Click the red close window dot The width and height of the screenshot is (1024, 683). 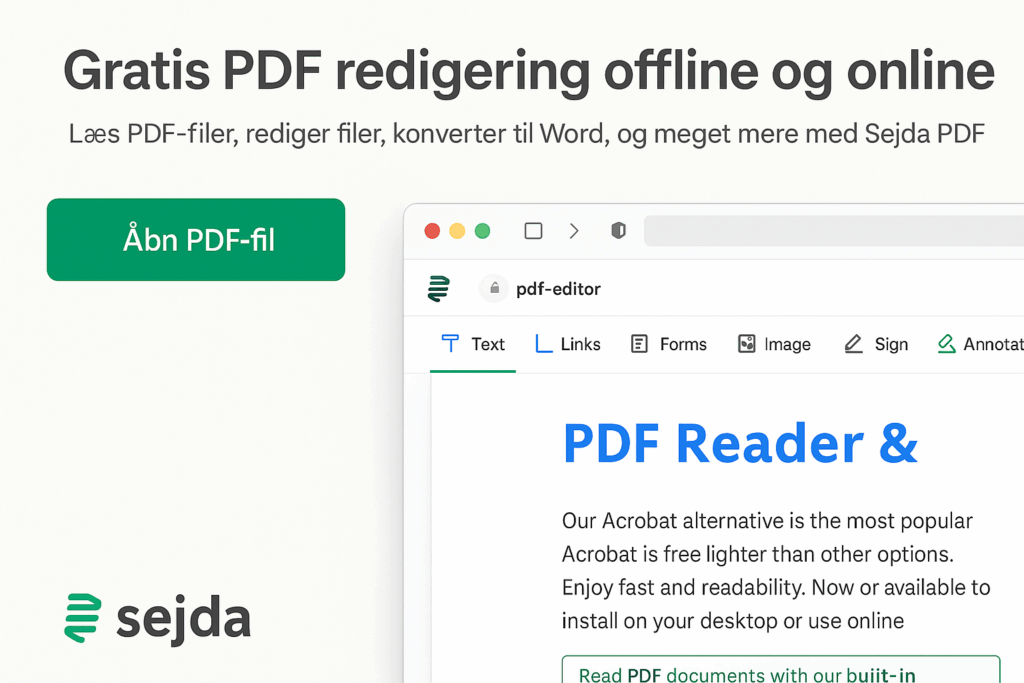click(x=432, y=231)
